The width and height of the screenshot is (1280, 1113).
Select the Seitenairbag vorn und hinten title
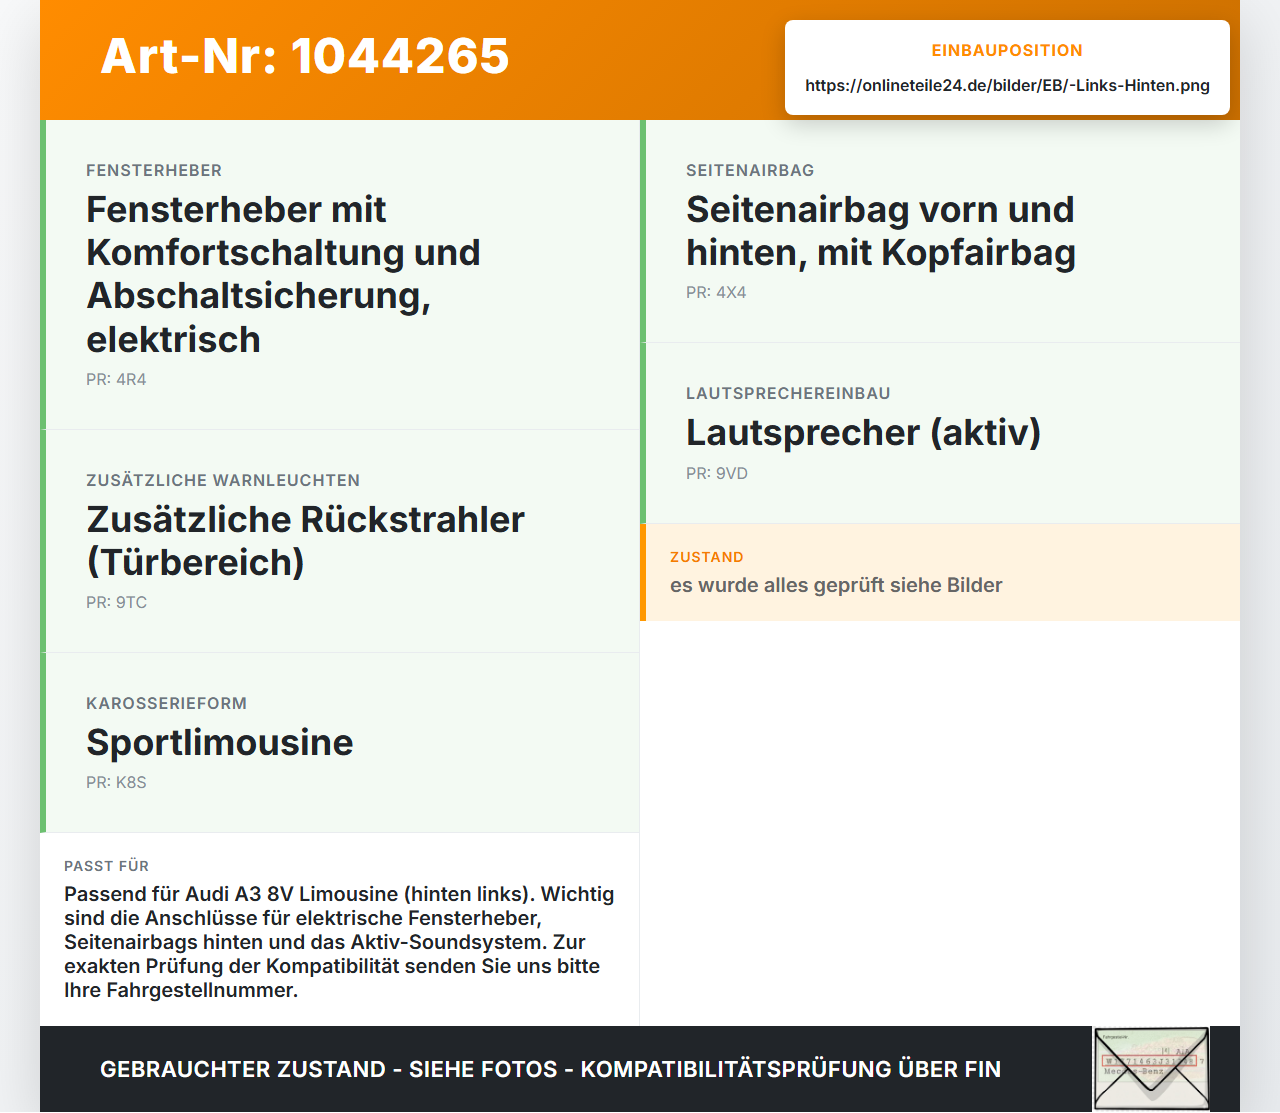[880, 231]
